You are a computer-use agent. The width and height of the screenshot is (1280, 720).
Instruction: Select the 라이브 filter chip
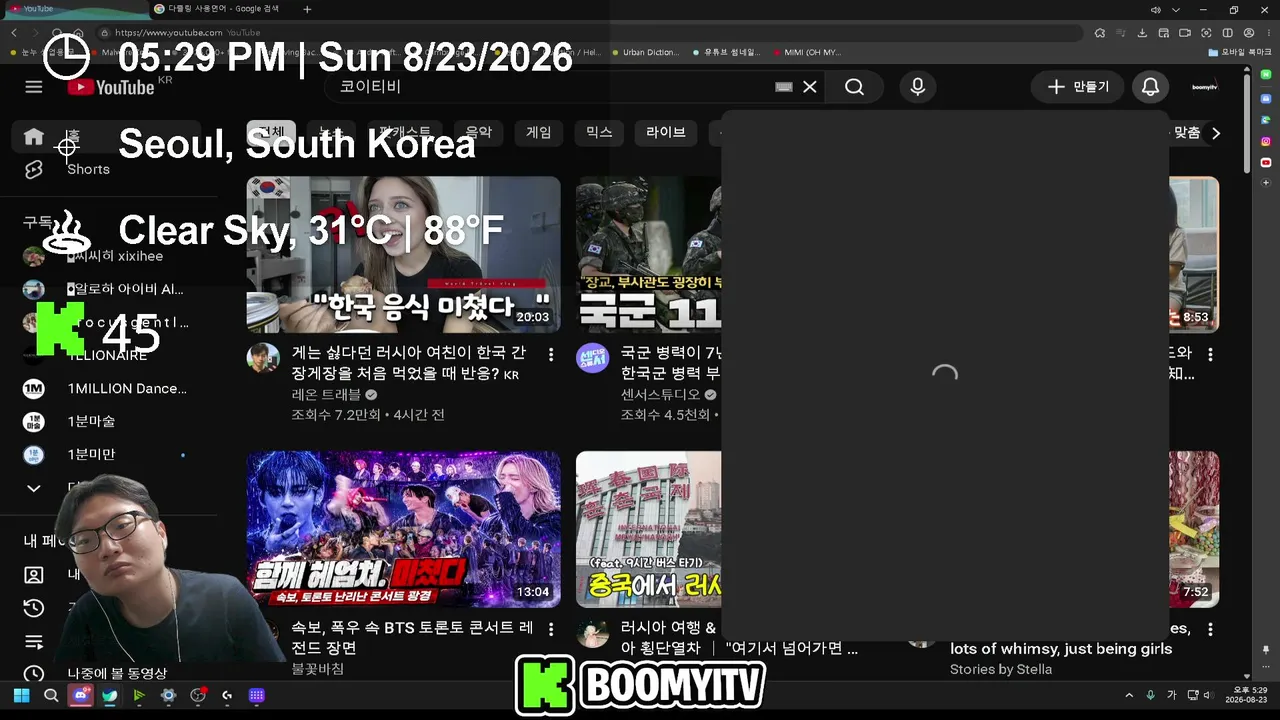click(x=666, y=132)
